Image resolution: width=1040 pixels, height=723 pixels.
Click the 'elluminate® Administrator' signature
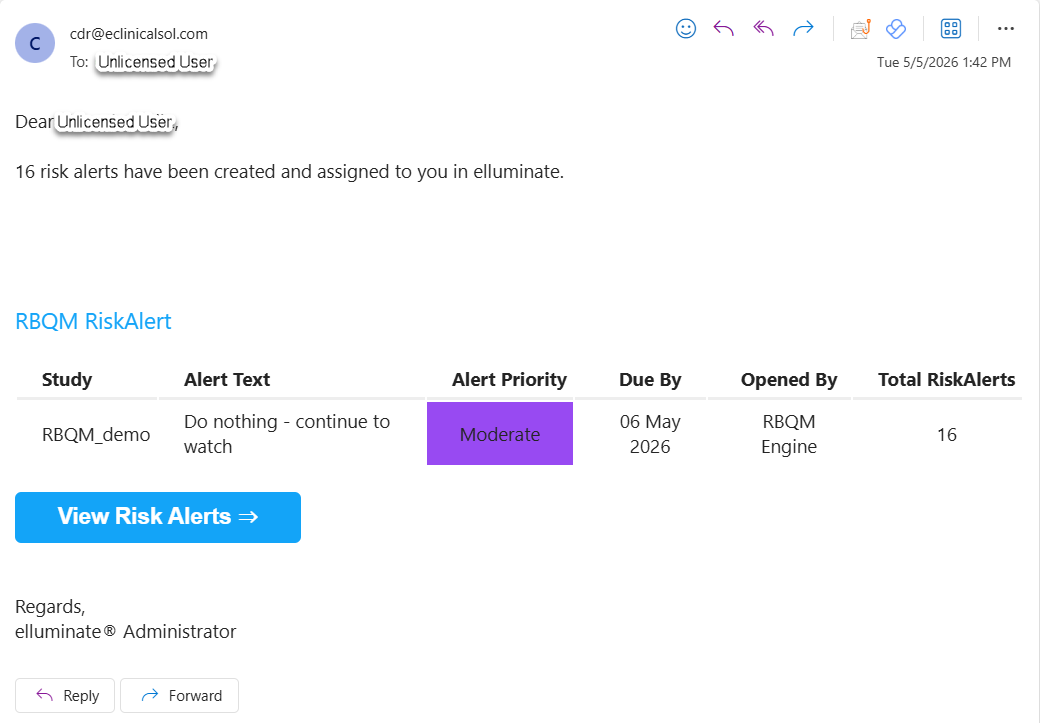[x=125, y=631]
